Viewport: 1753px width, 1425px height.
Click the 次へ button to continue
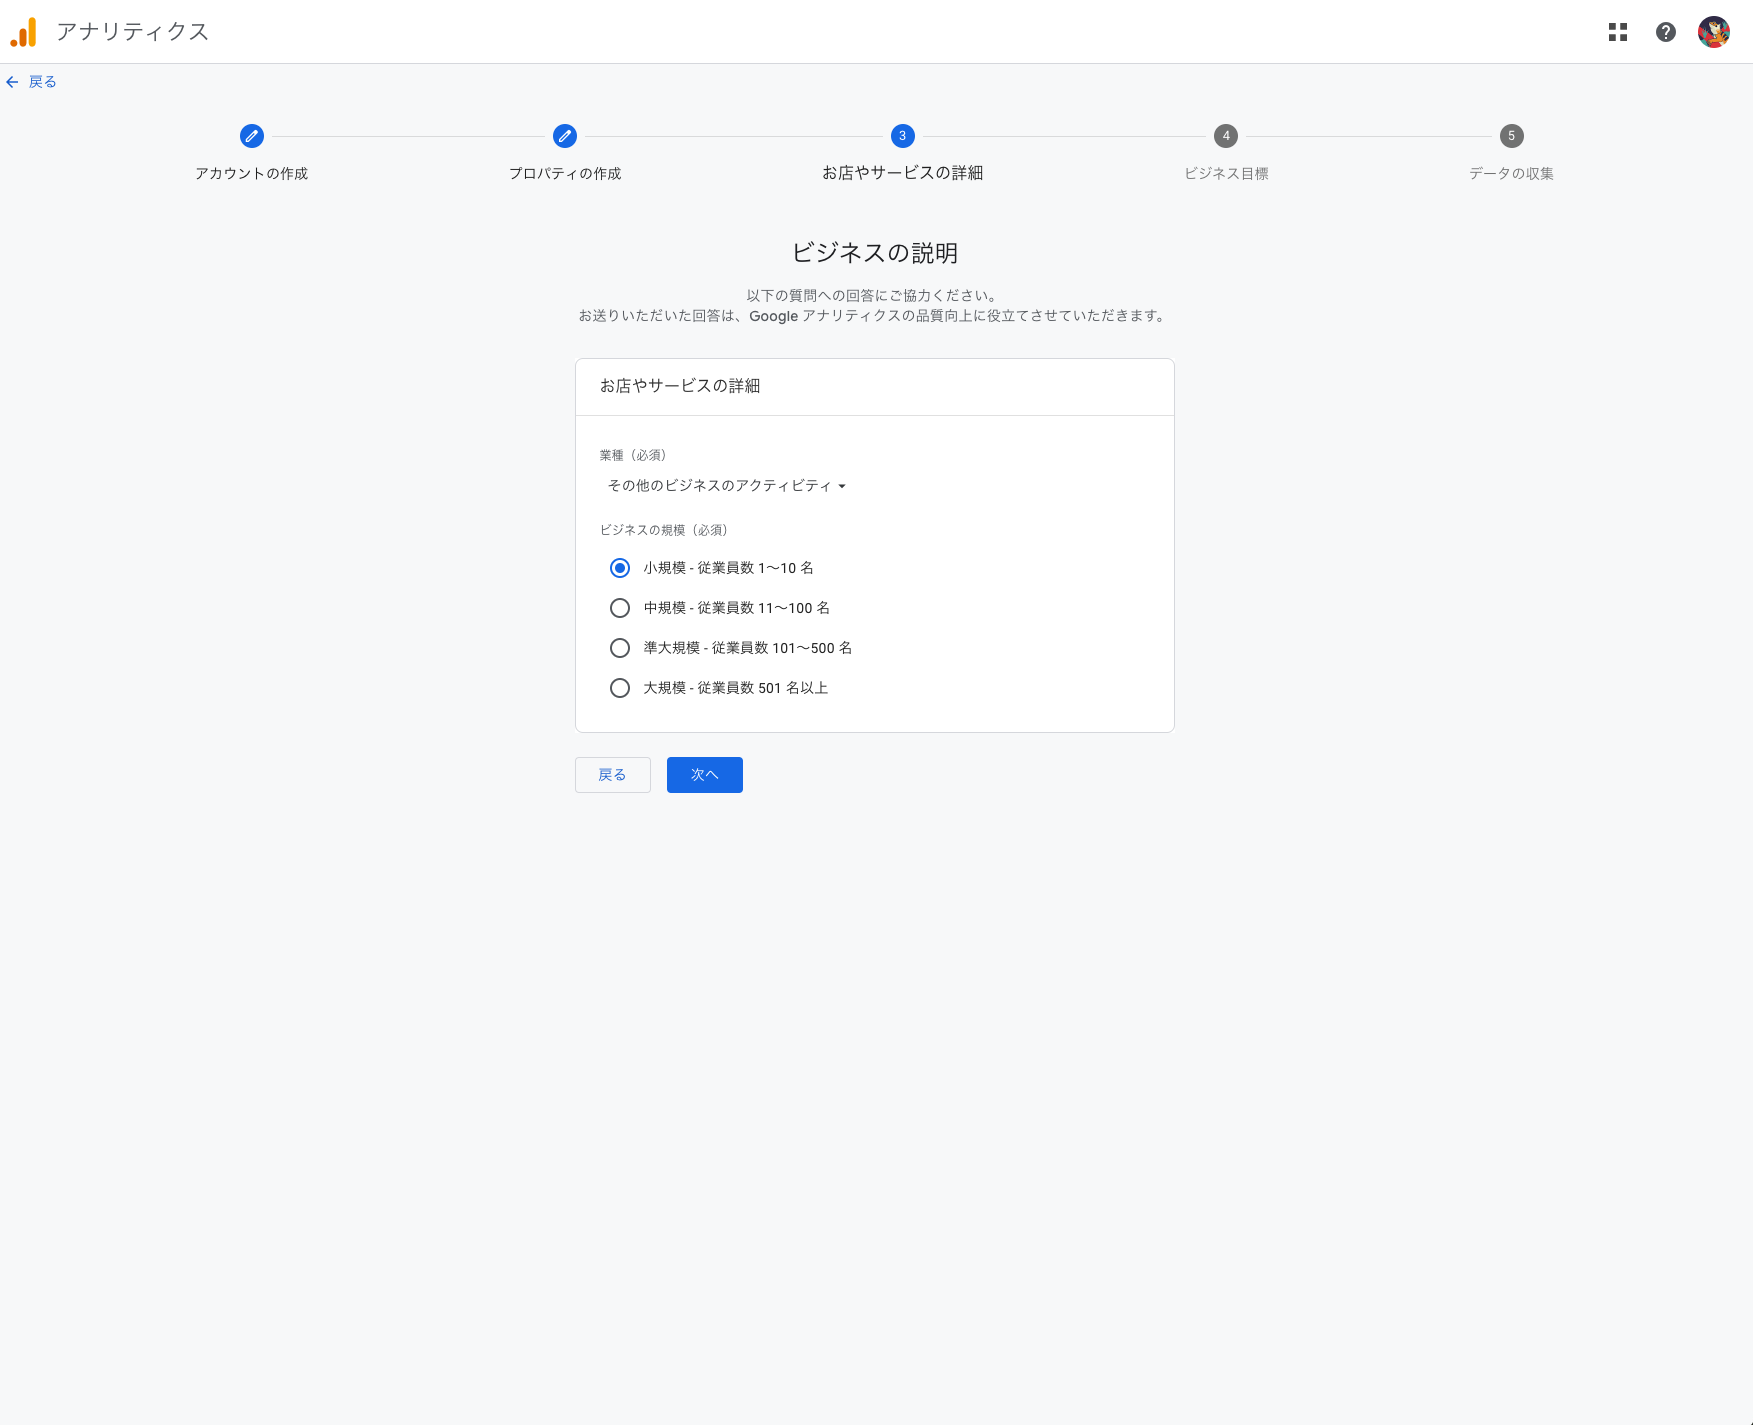click(704, 774)
